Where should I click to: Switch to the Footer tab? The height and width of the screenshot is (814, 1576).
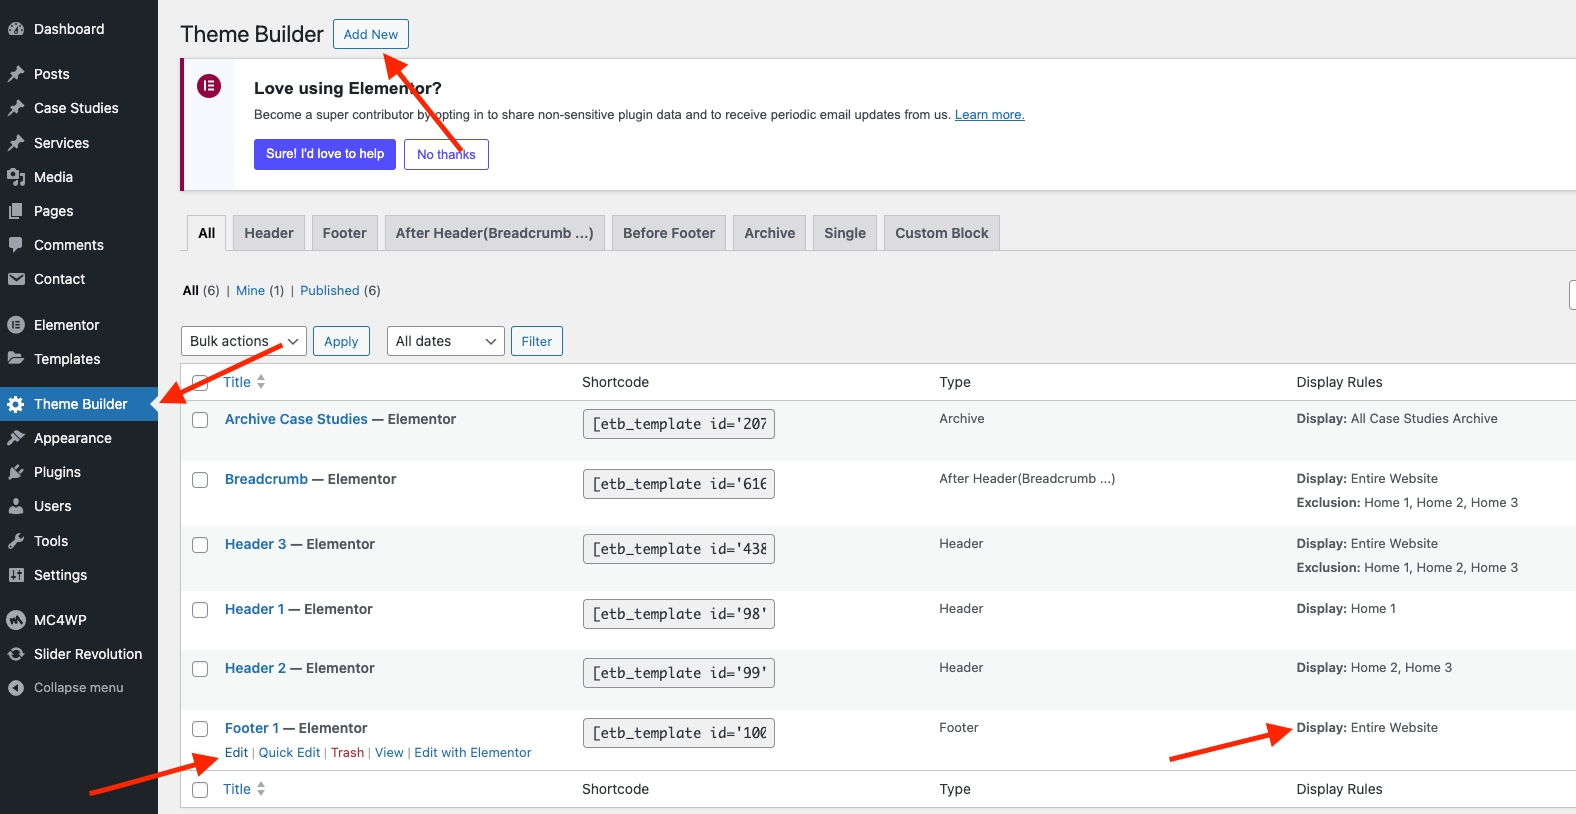[344, 233]
